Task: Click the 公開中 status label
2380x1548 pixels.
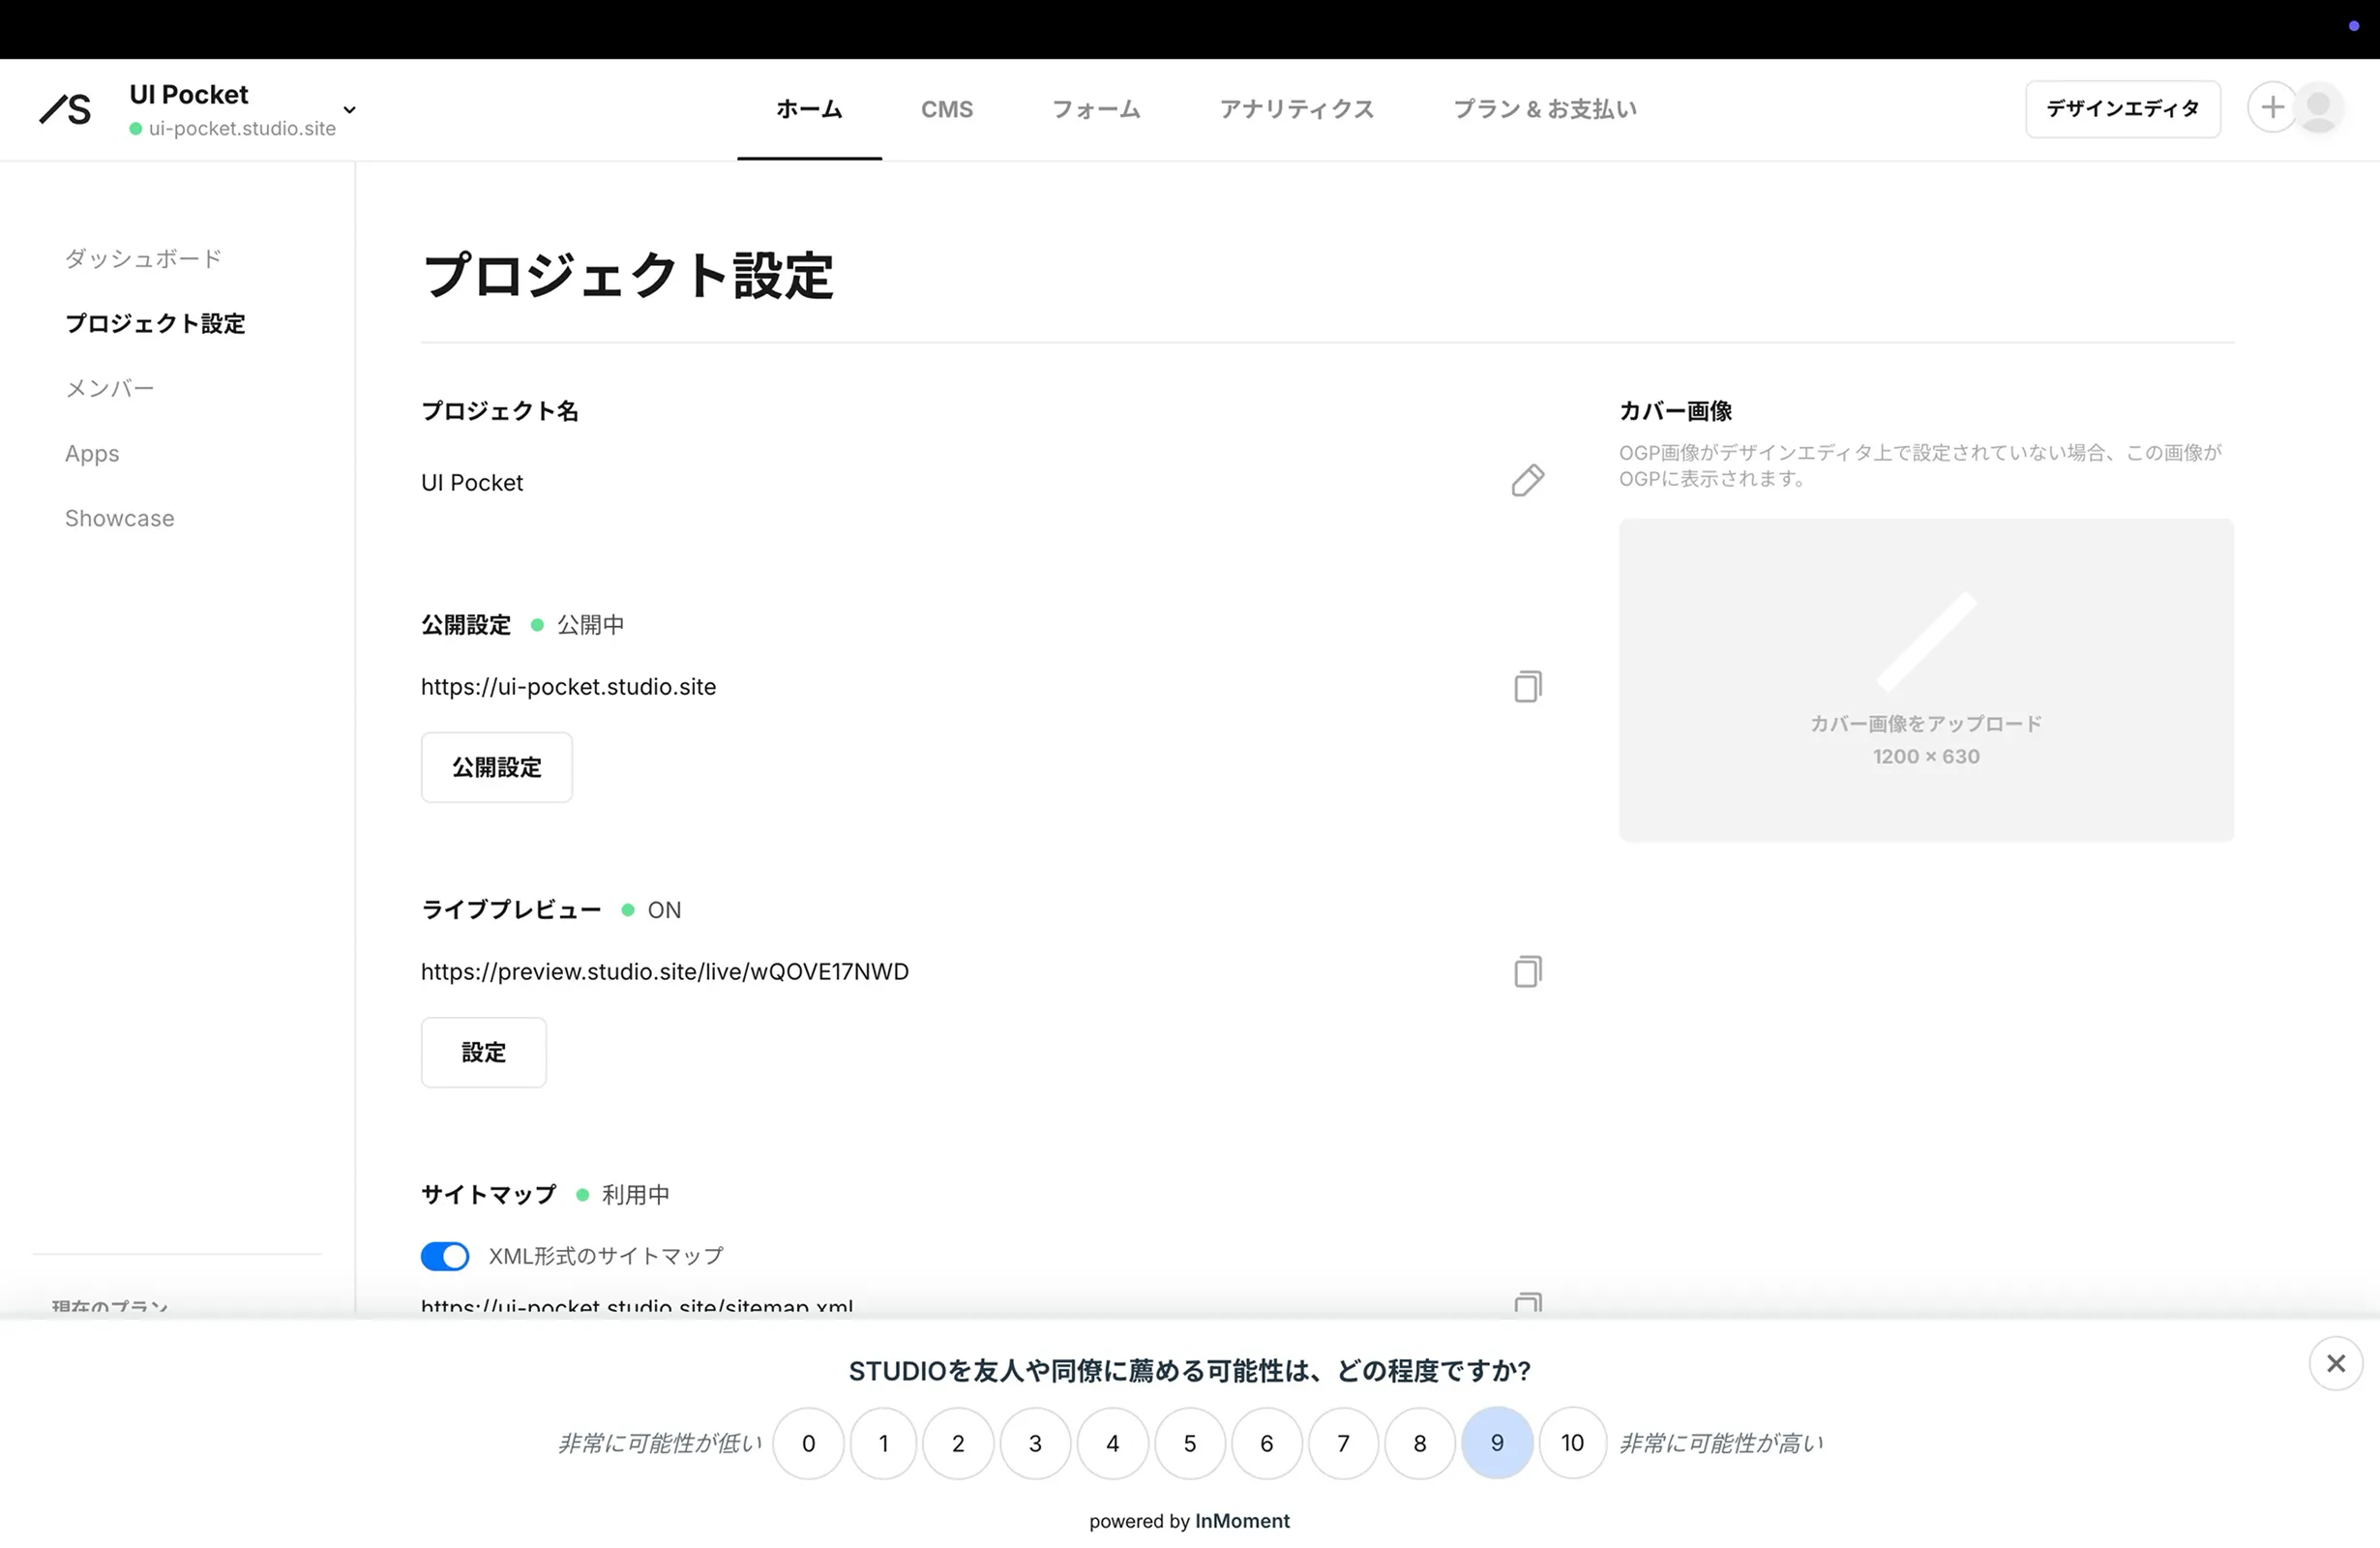Action: 590,624
